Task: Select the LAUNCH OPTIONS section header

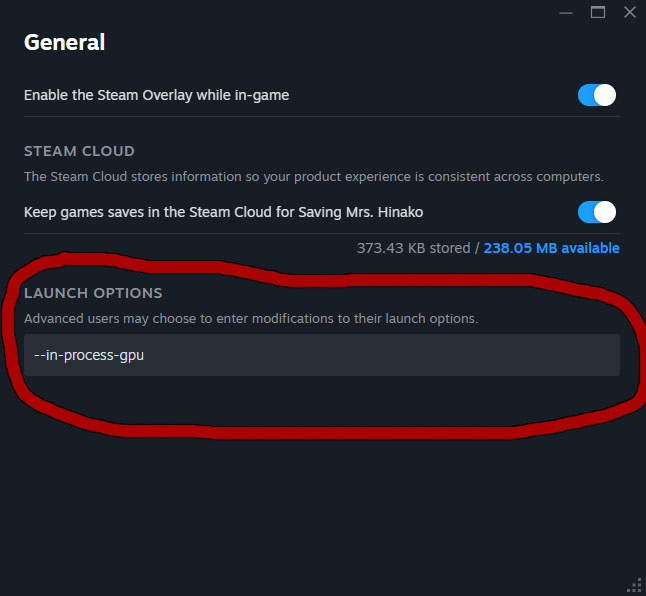Action: pyautogui.click(x=93, y=293)
